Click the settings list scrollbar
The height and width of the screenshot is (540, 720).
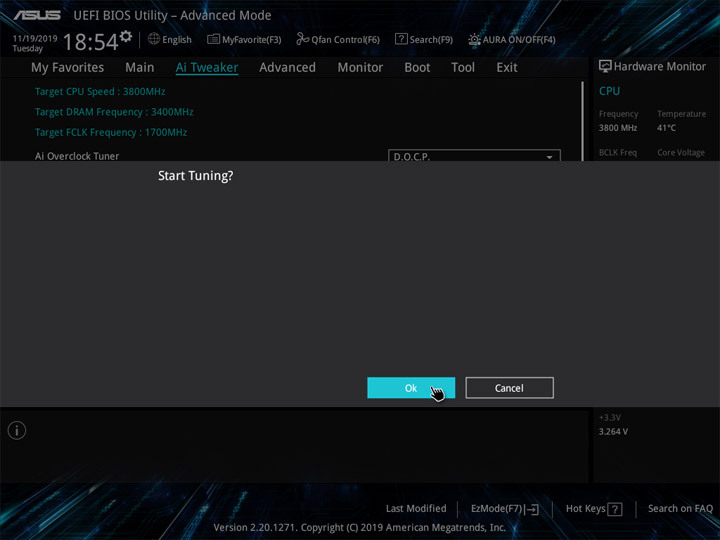[x=583, y=121]
